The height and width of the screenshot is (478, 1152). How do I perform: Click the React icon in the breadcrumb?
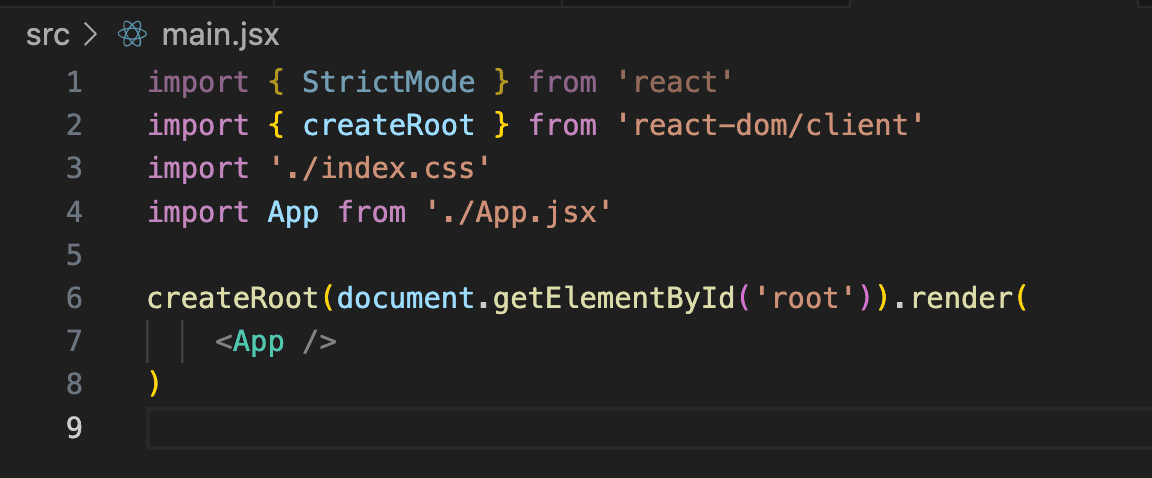click(132, 36)
